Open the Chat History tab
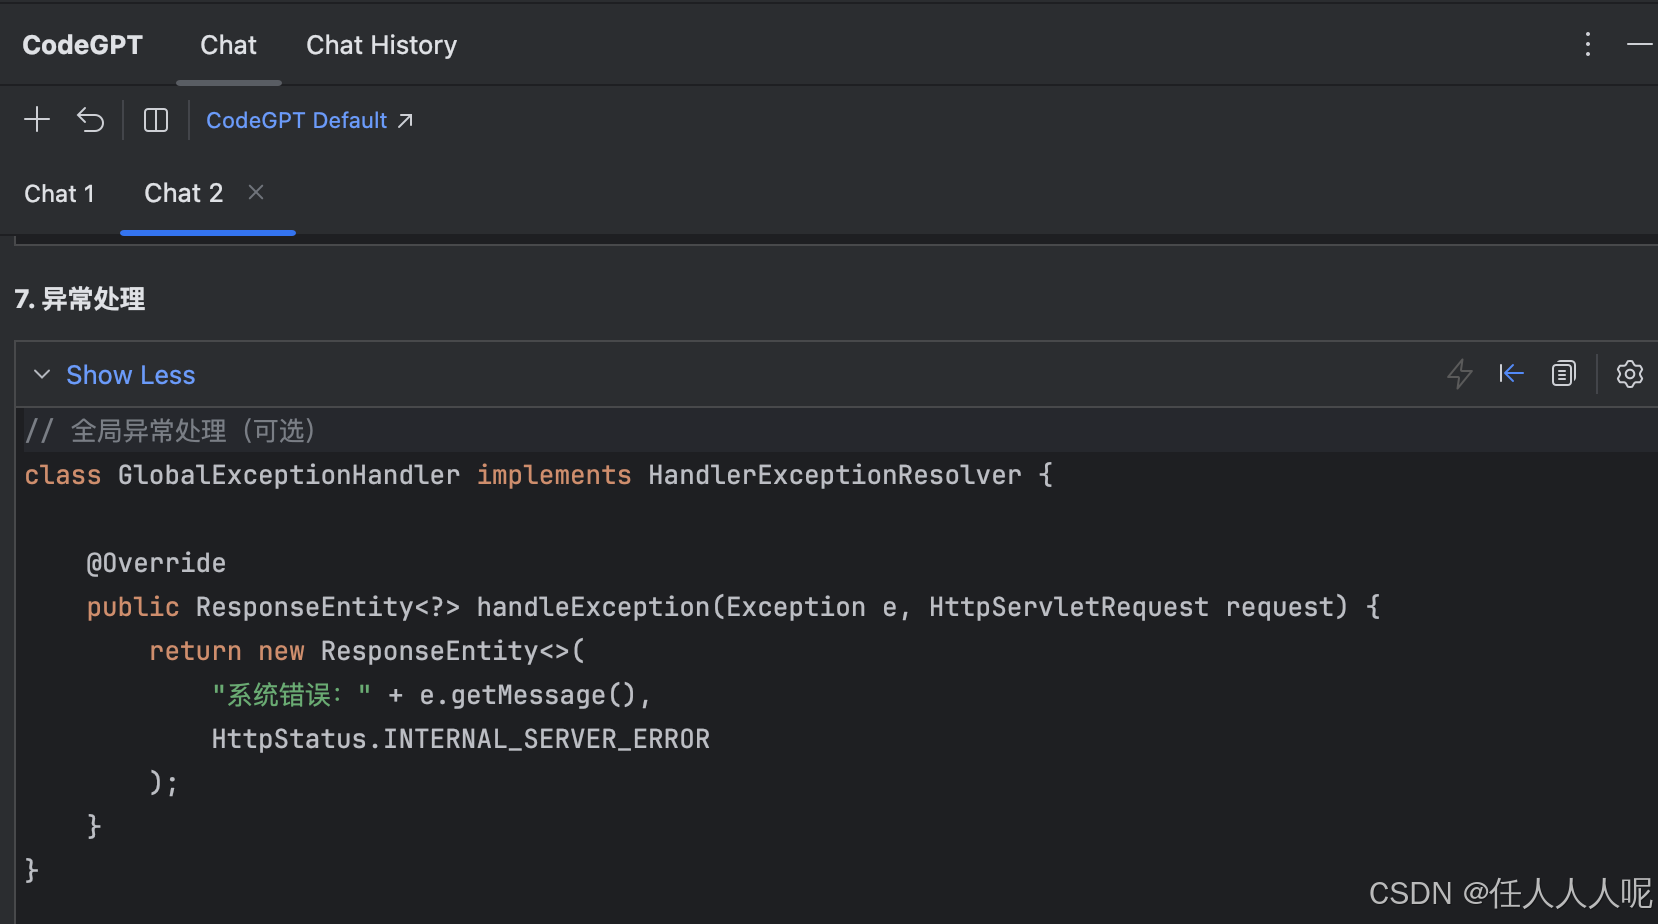 point(381,45)
